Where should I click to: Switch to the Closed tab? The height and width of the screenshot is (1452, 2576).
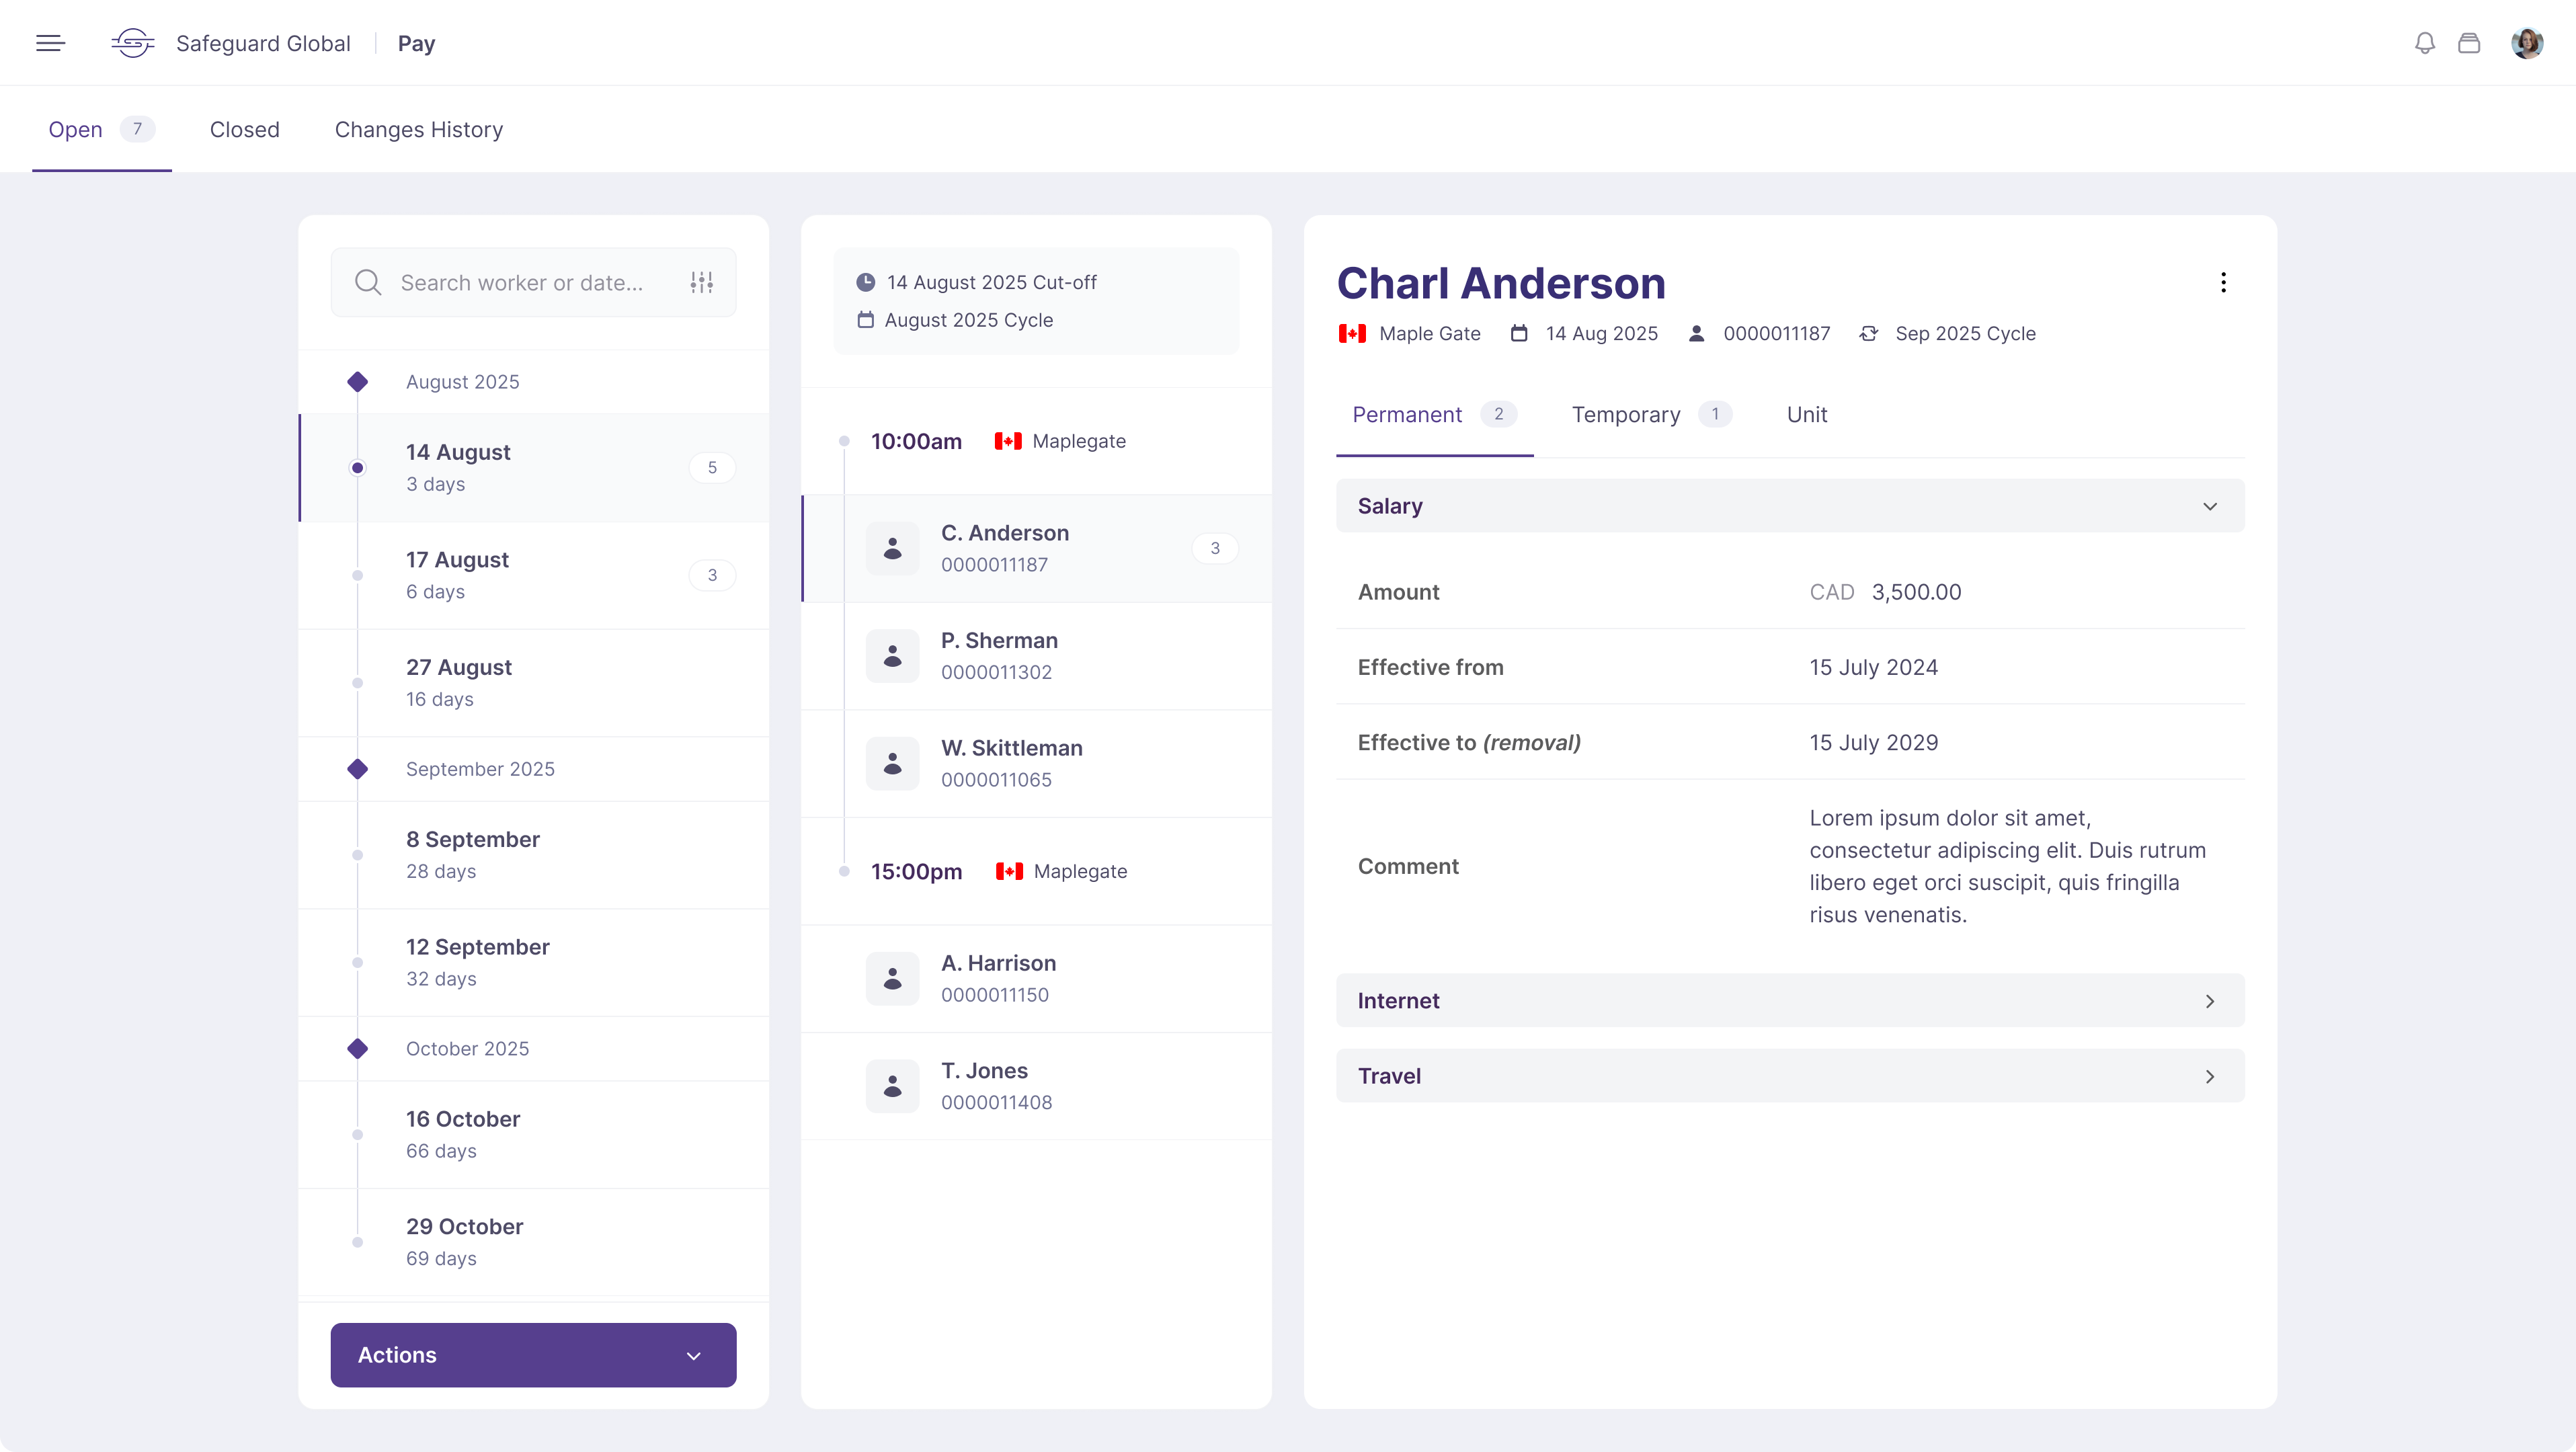pos(244,130)
